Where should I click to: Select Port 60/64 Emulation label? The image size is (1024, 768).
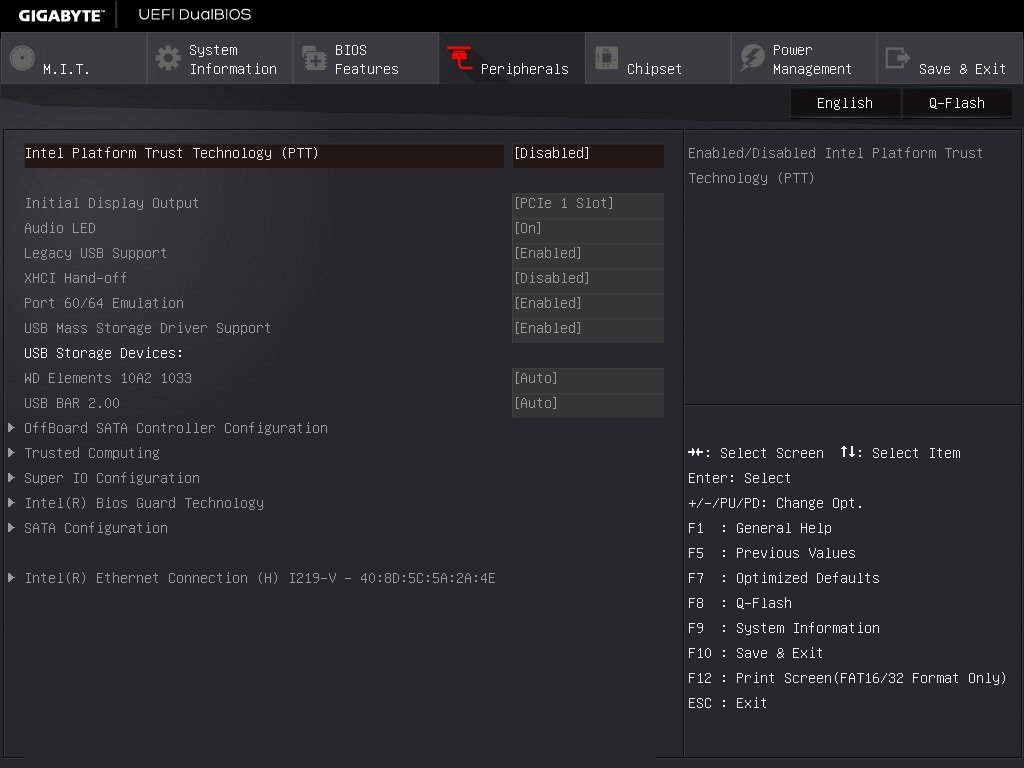pyautogui.click(x=104, y=304)
